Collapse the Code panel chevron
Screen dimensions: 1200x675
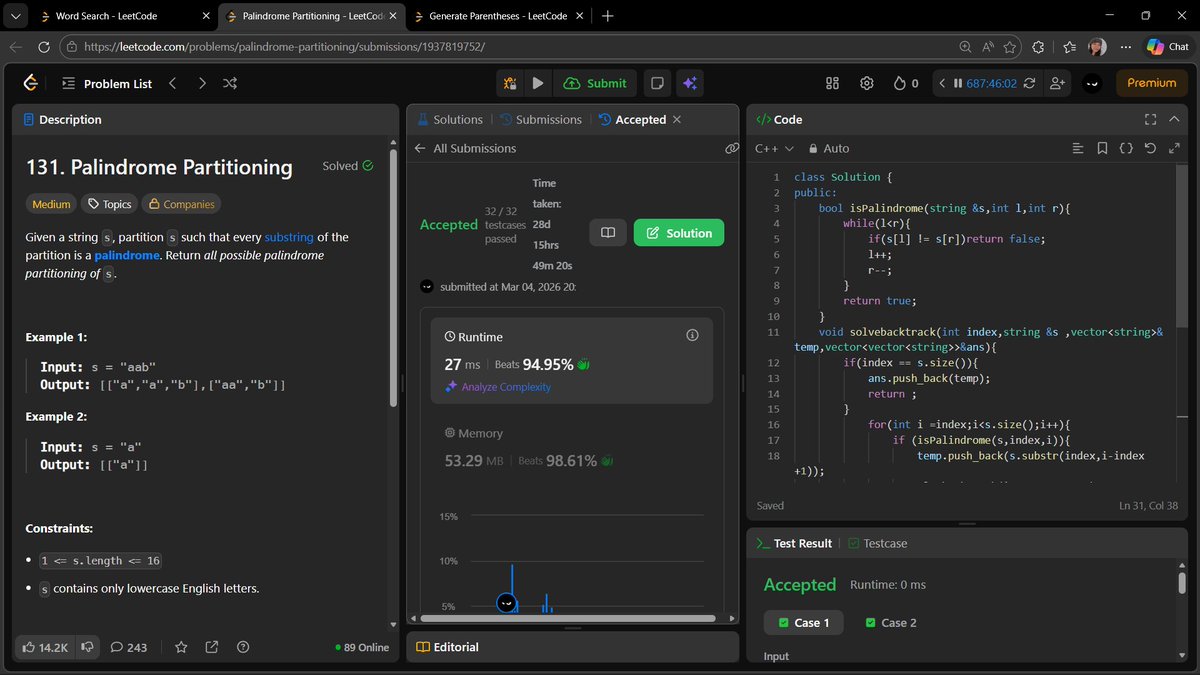1174,119
